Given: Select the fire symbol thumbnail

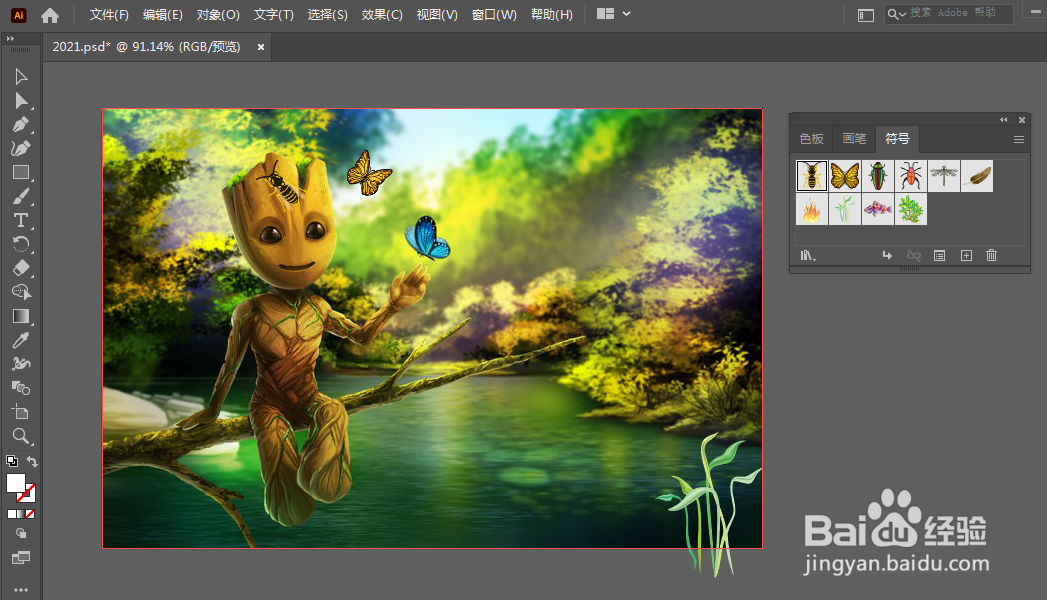Looking at the screenshot, I should click(x=812, y=209).
